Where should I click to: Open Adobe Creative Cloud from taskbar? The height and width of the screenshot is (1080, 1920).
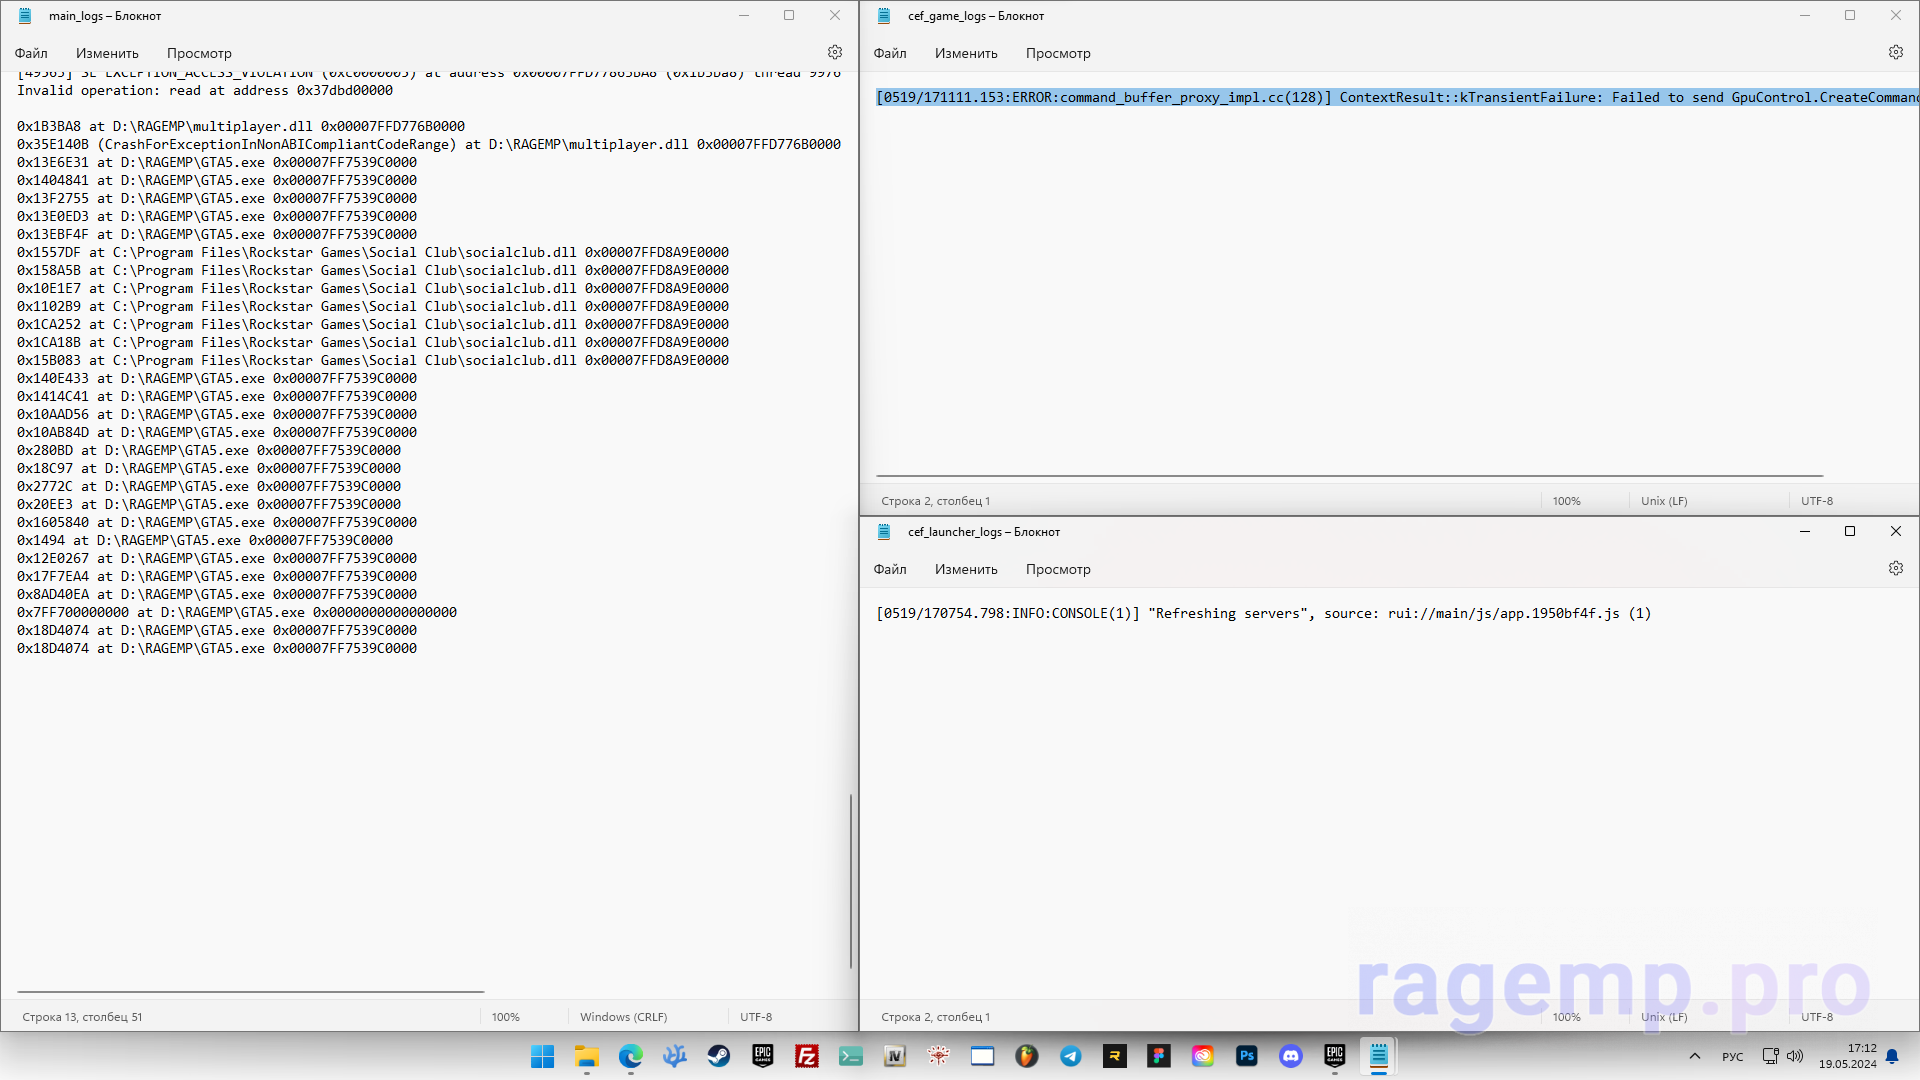click(1203, 1056)
